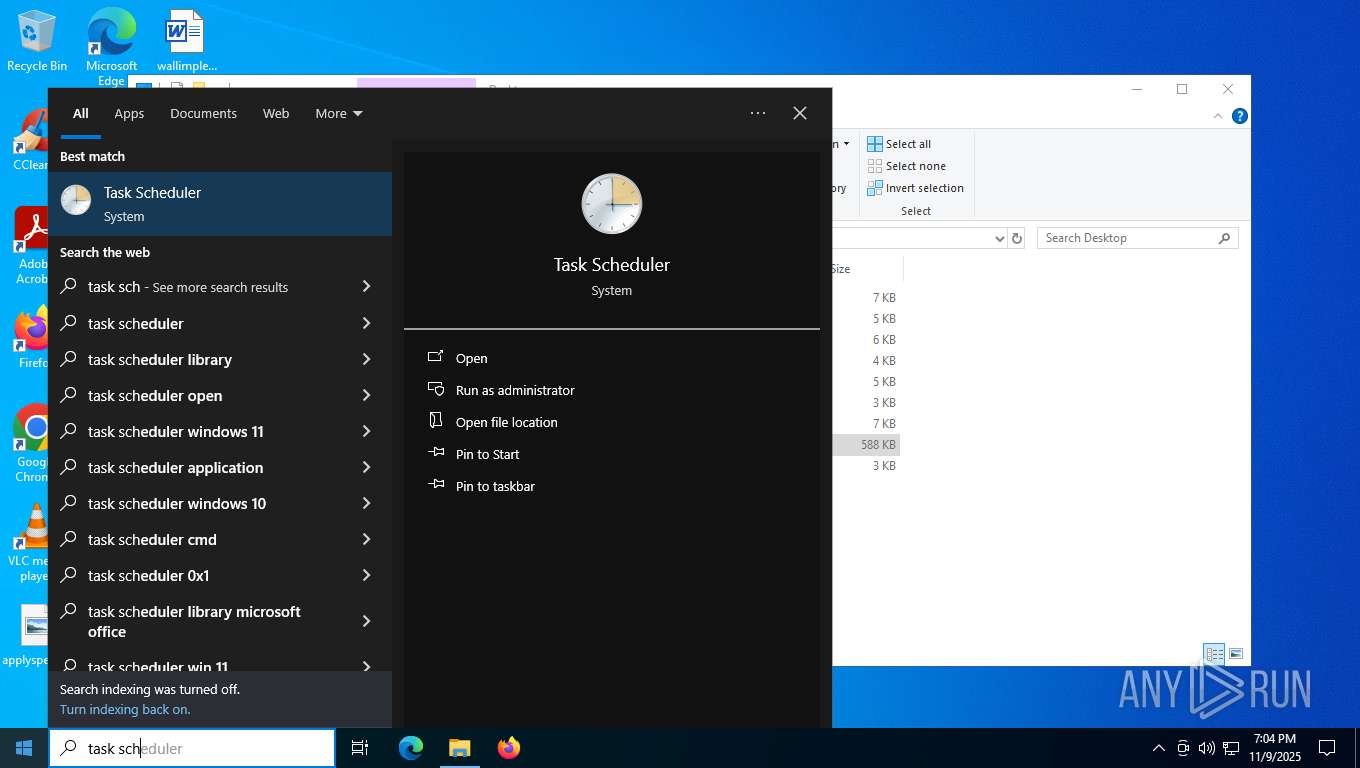
Task: Open Task View in the taskbar
Action: point(360,748)
